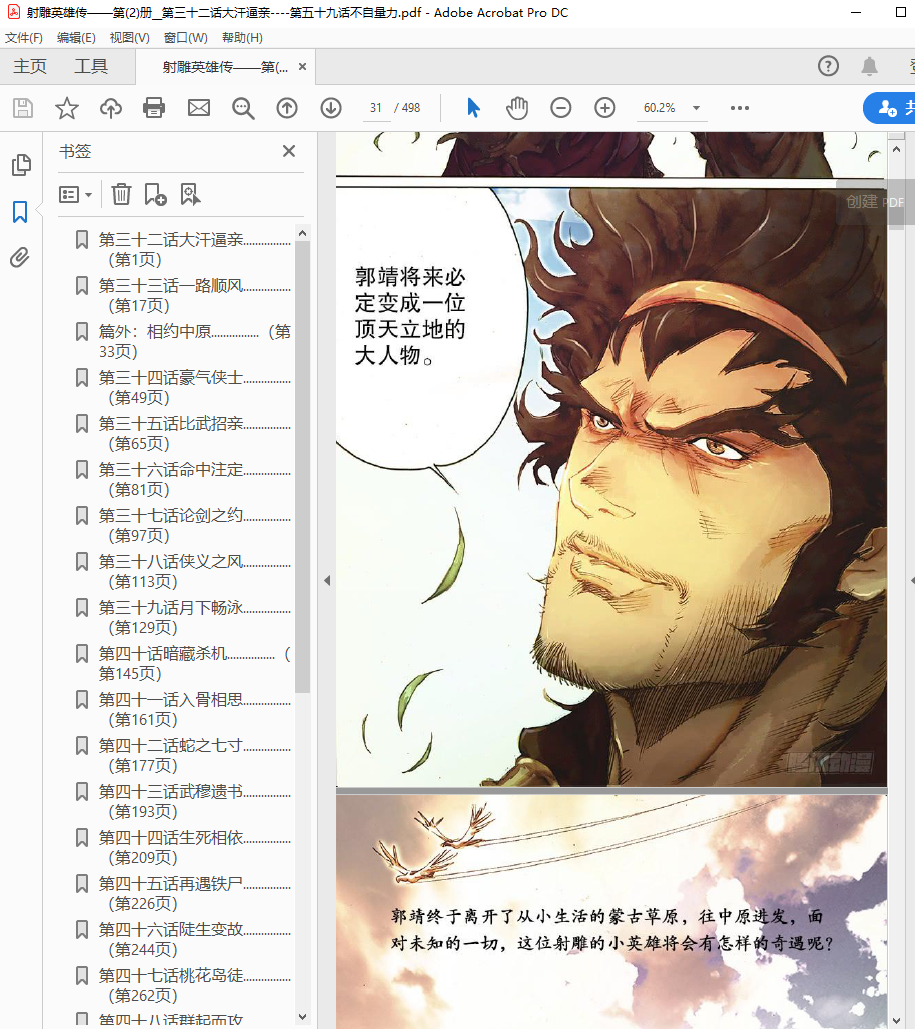Click the upload to cloud icon

(111, 108)
